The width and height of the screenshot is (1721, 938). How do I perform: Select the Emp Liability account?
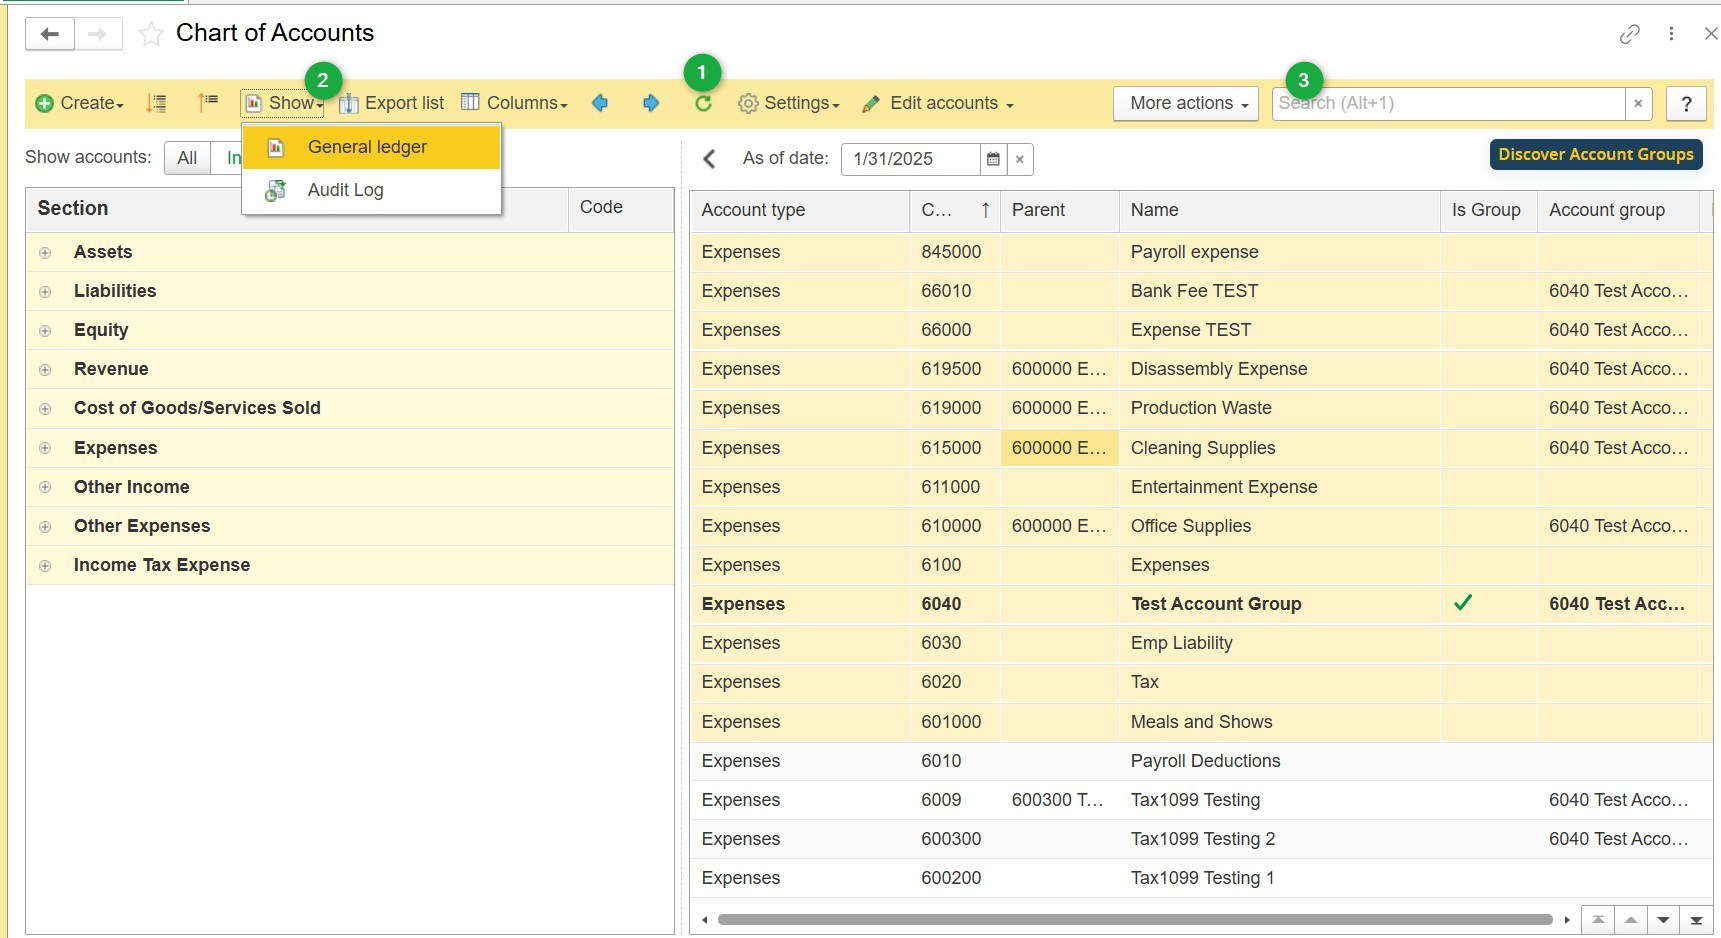[1201, 643]
